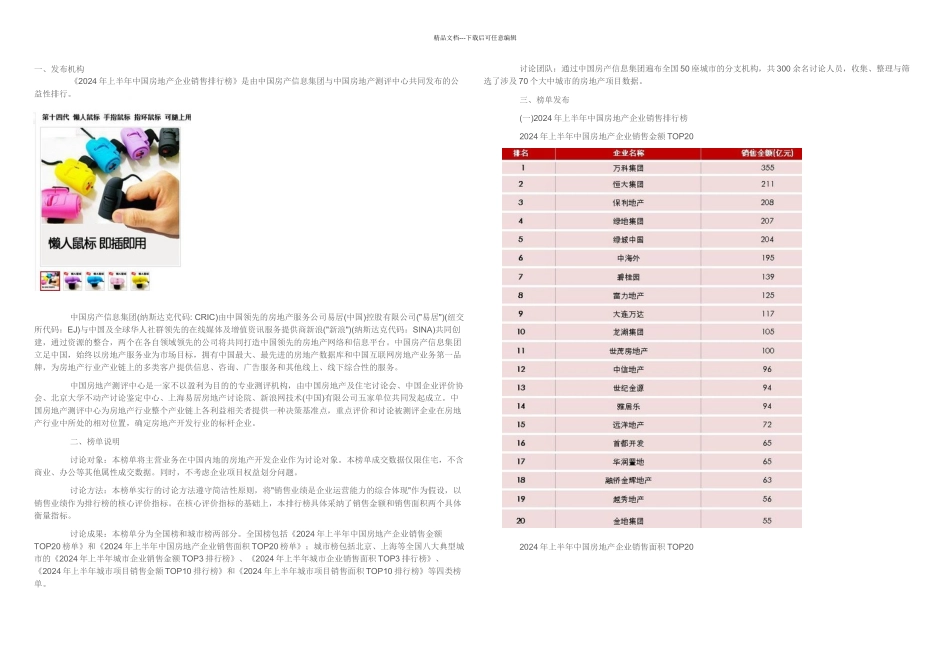This screenshot has width=950, height=672.
Task: Click the sales value 208
Action: click(x=767, y=202)
